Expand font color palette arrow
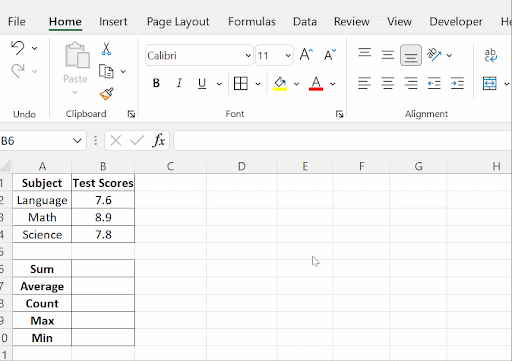This screenshot has height=361, width=512. click(x=333, y=84)
